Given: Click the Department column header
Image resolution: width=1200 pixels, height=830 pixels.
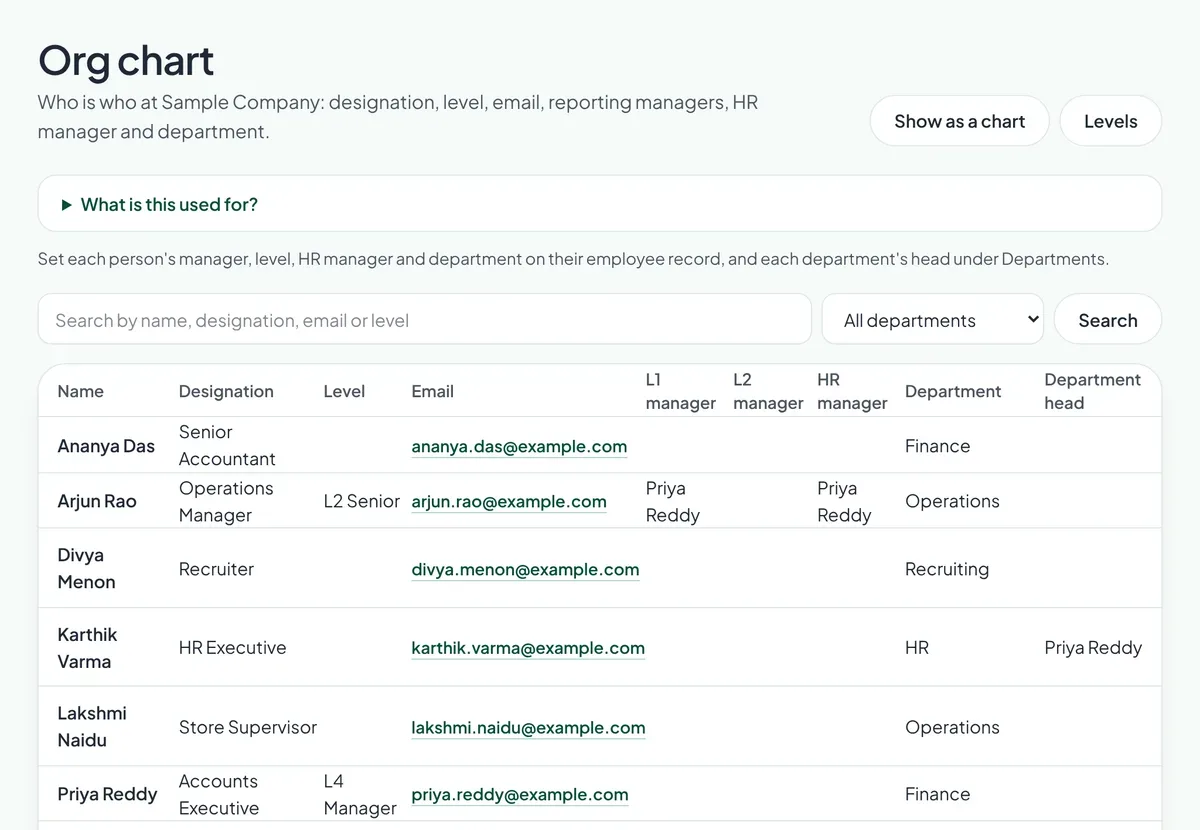Looking at the screenshot, I should tap(953, 391).
